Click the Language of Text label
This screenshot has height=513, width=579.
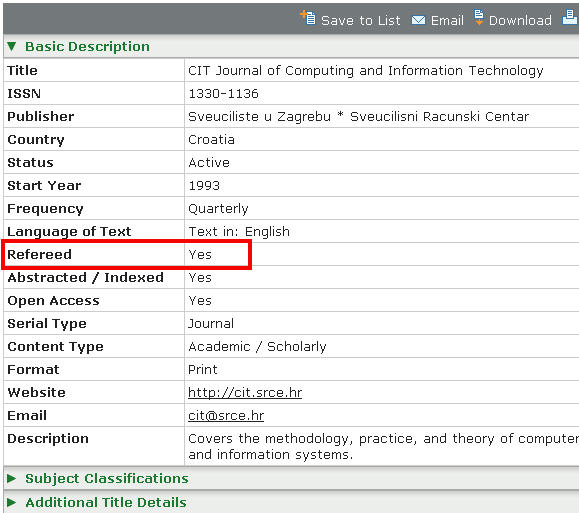[69, 232]
